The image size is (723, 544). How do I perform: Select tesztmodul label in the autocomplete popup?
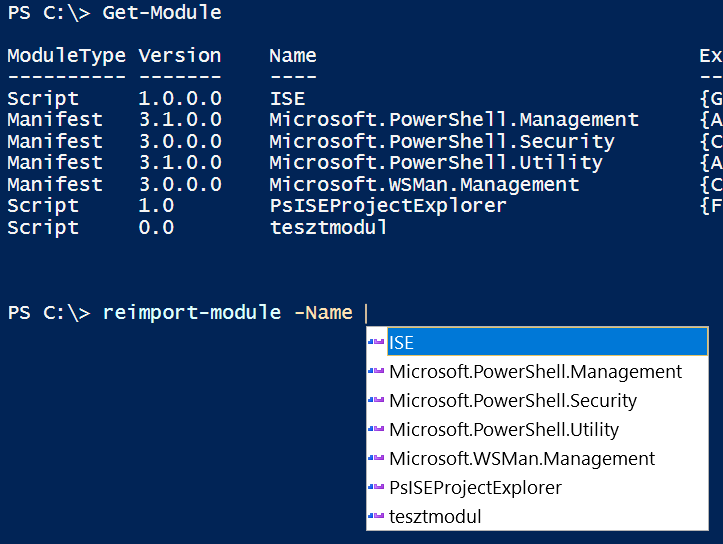point(435,516)
